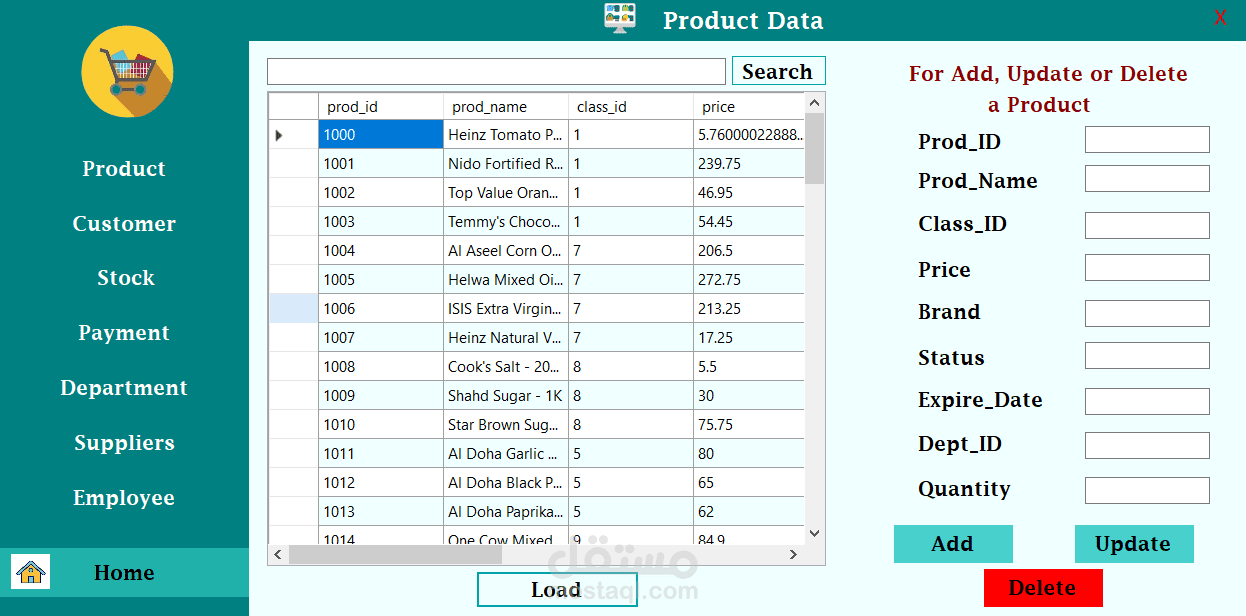Click the Home house icon
The image size is (1246, 616).
click(31, 572)
